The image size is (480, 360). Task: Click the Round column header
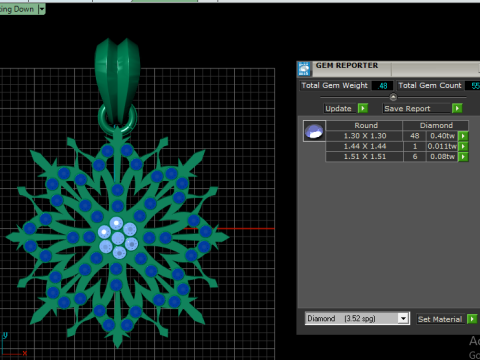point(365,125)
